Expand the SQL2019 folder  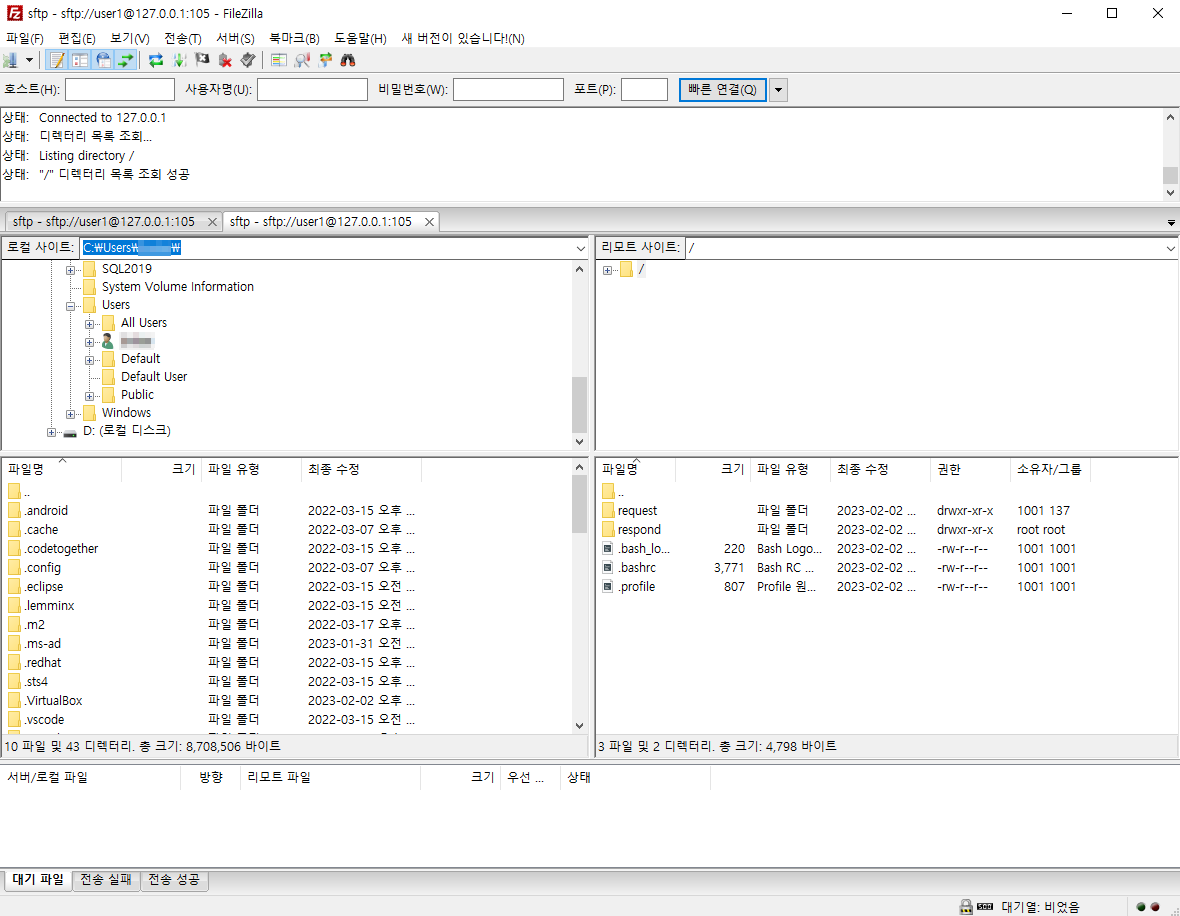[x=70, y=270]
